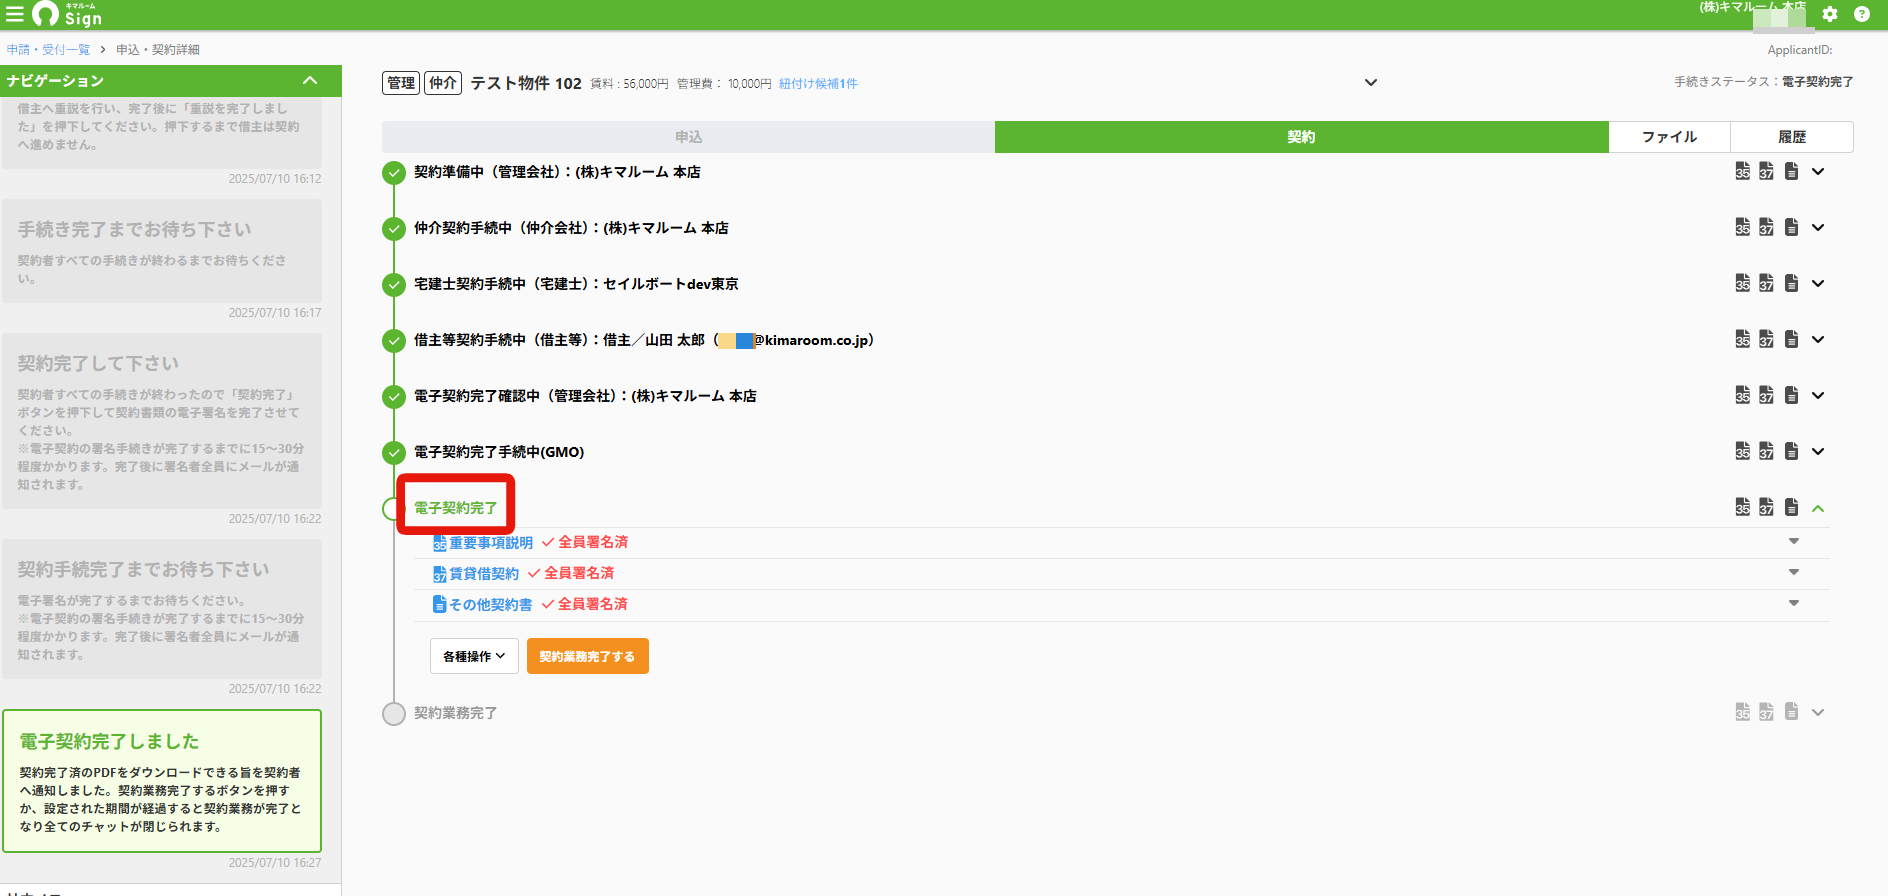
Task: Expand the 契約業務完了 step row
Action: click(1818, 712)
